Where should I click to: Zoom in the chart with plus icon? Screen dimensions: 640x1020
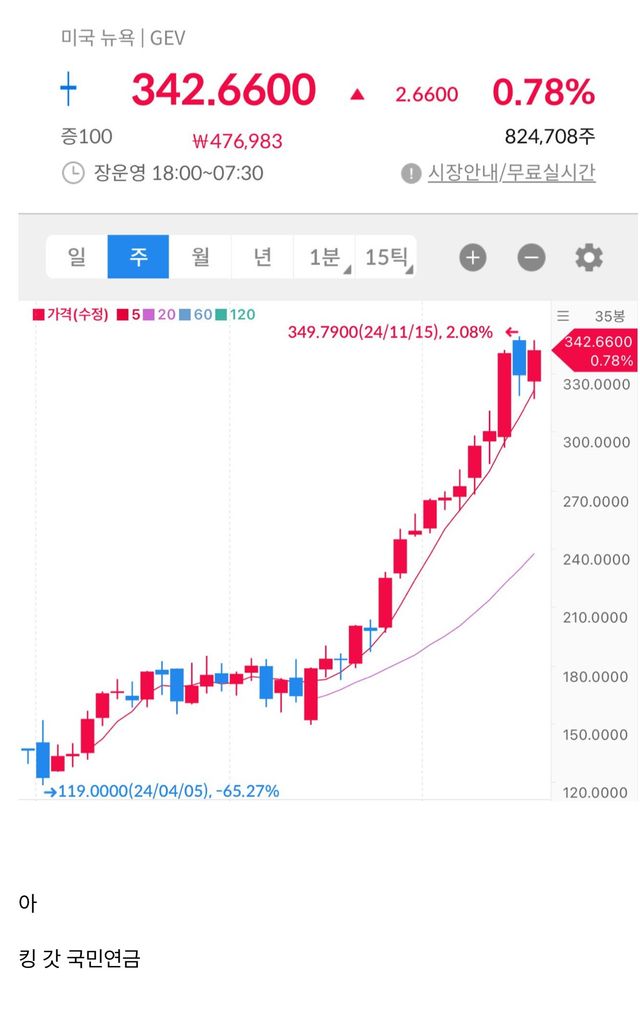coord(473,257)
